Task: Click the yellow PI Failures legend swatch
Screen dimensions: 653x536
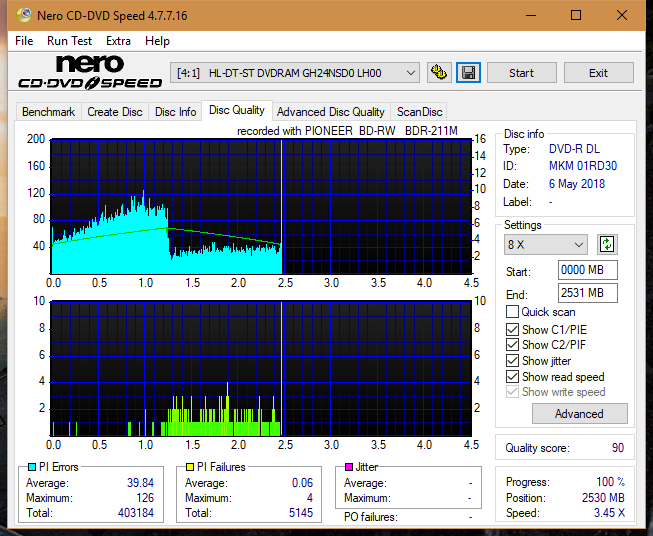Action: (x=190, y=467)
